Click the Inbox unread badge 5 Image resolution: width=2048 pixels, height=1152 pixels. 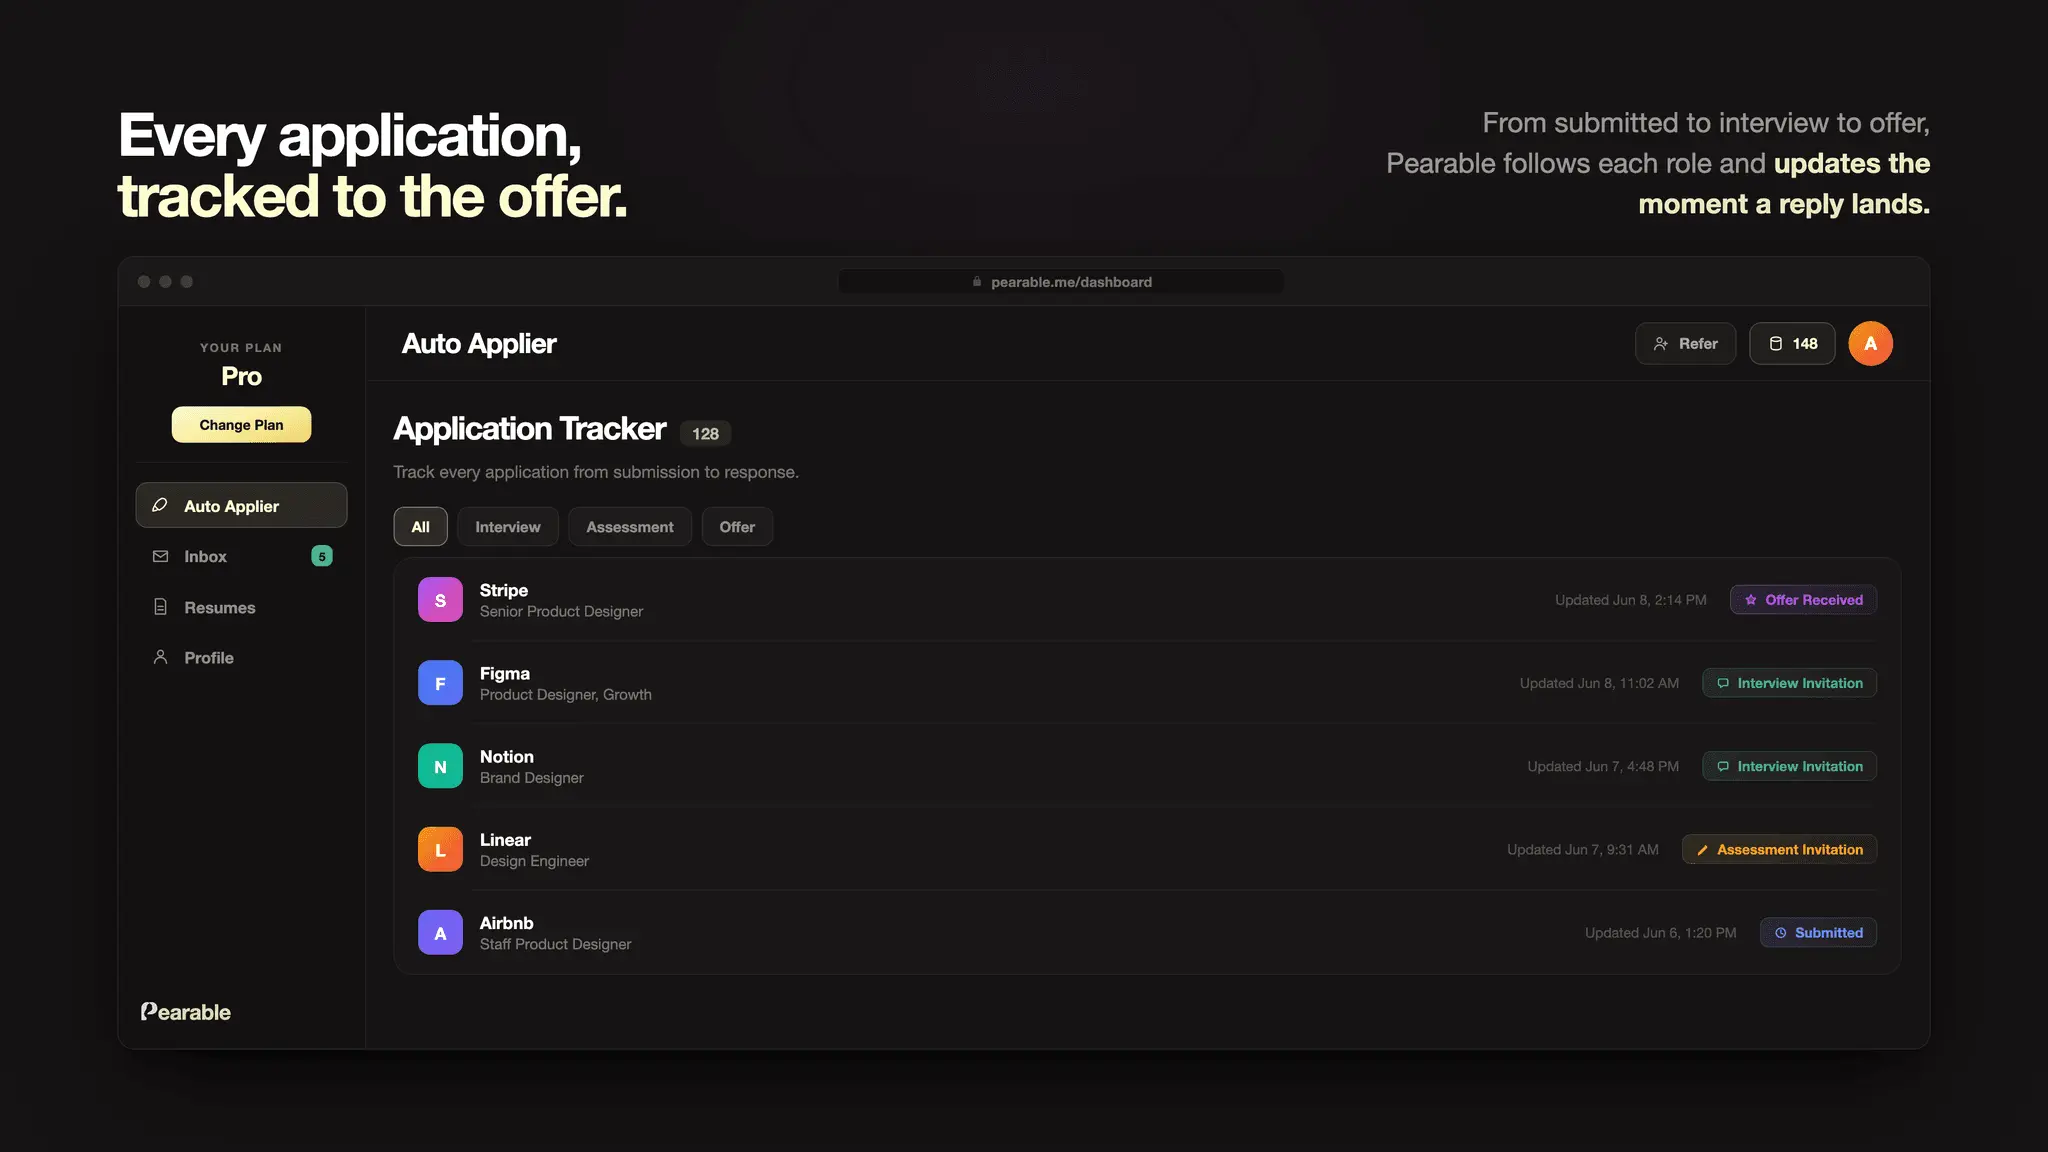pyautogui.click(x=322, y=556)
